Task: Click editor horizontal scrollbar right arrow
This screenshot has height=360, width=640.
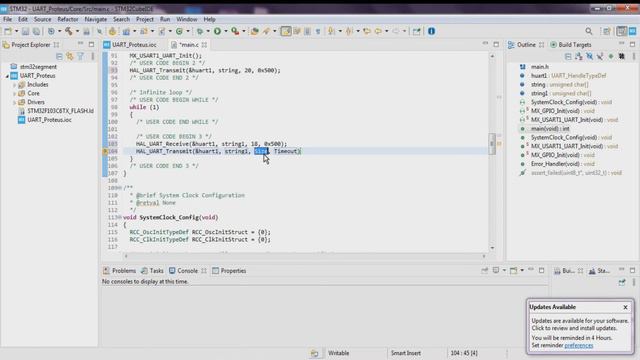Action: click(x=484, y=256)
